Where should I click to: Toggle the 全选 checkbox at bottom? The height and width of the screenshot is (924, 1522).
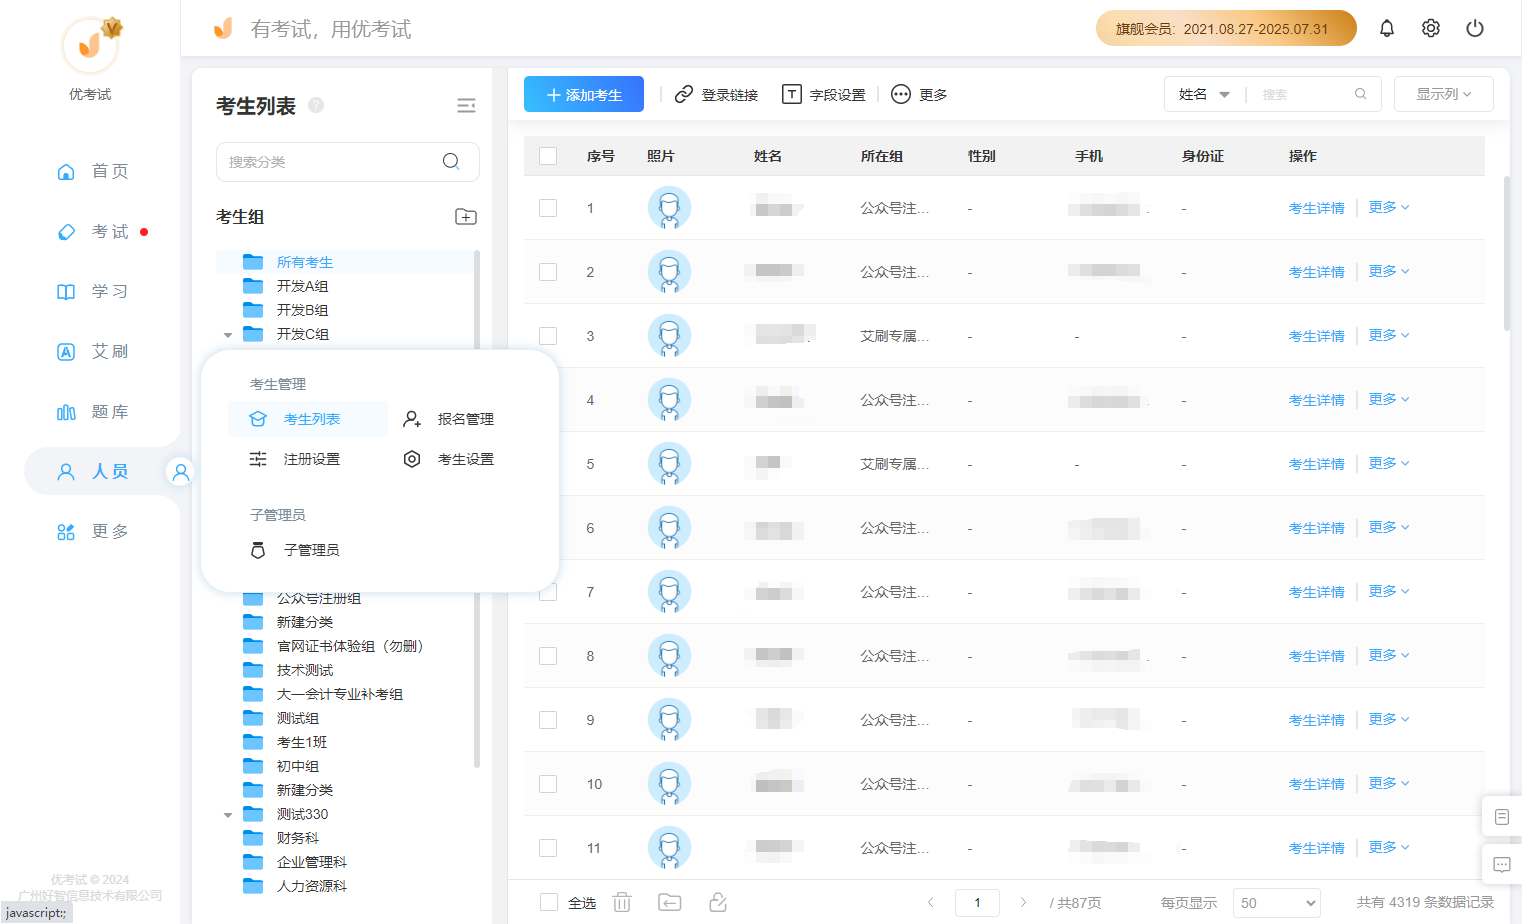(x=548, y=902)
